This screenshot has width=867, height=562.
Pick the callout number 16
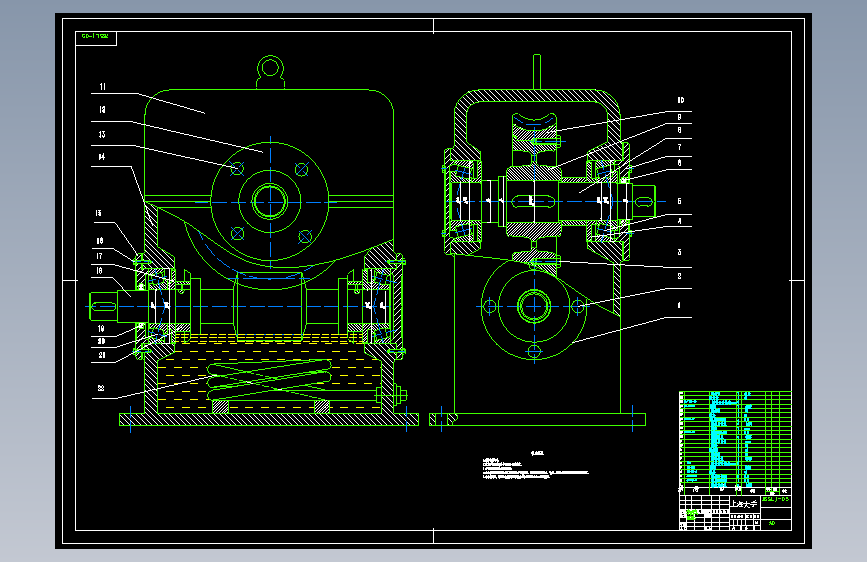100,241
